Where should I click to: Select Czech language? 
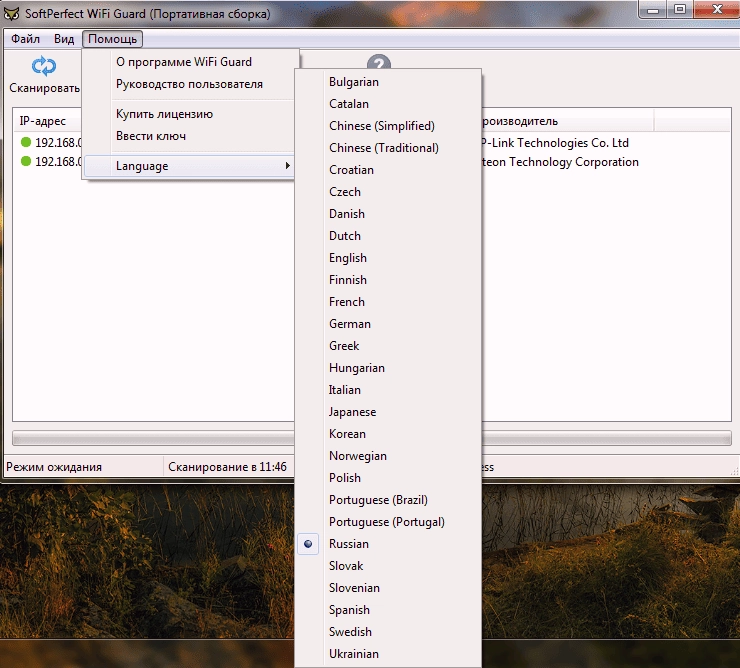tap(388, 192)
